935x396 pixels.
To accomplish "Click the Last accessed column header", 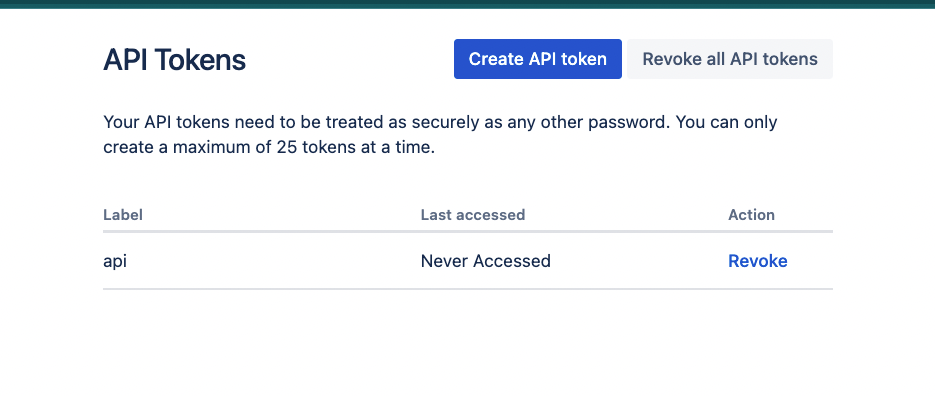I will [473, 215].
